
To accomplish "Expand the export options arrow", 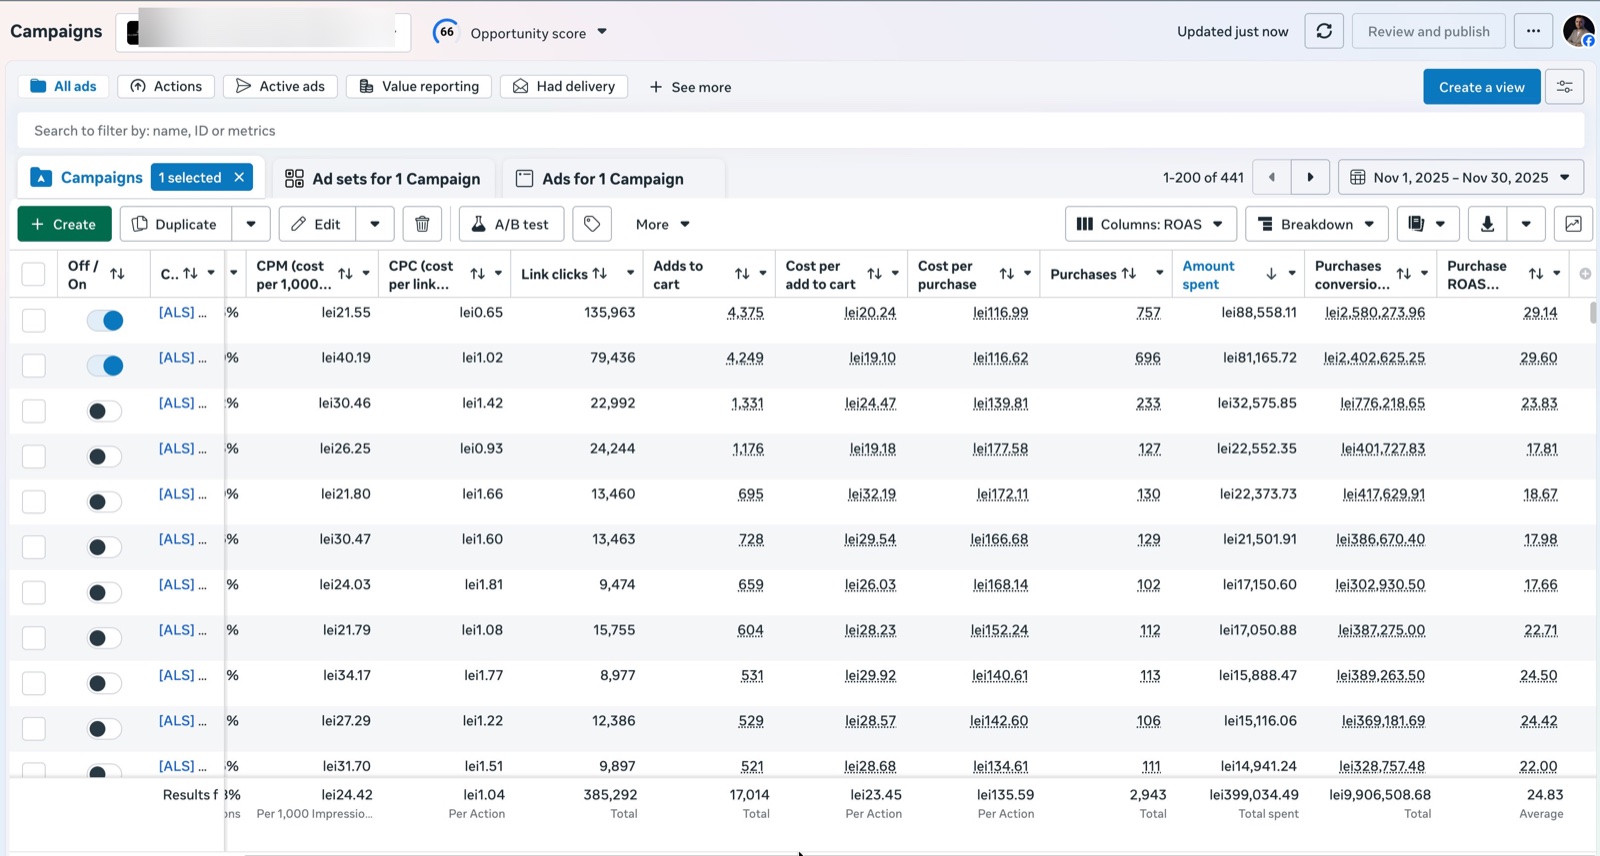I will (x=1526, y=224).
